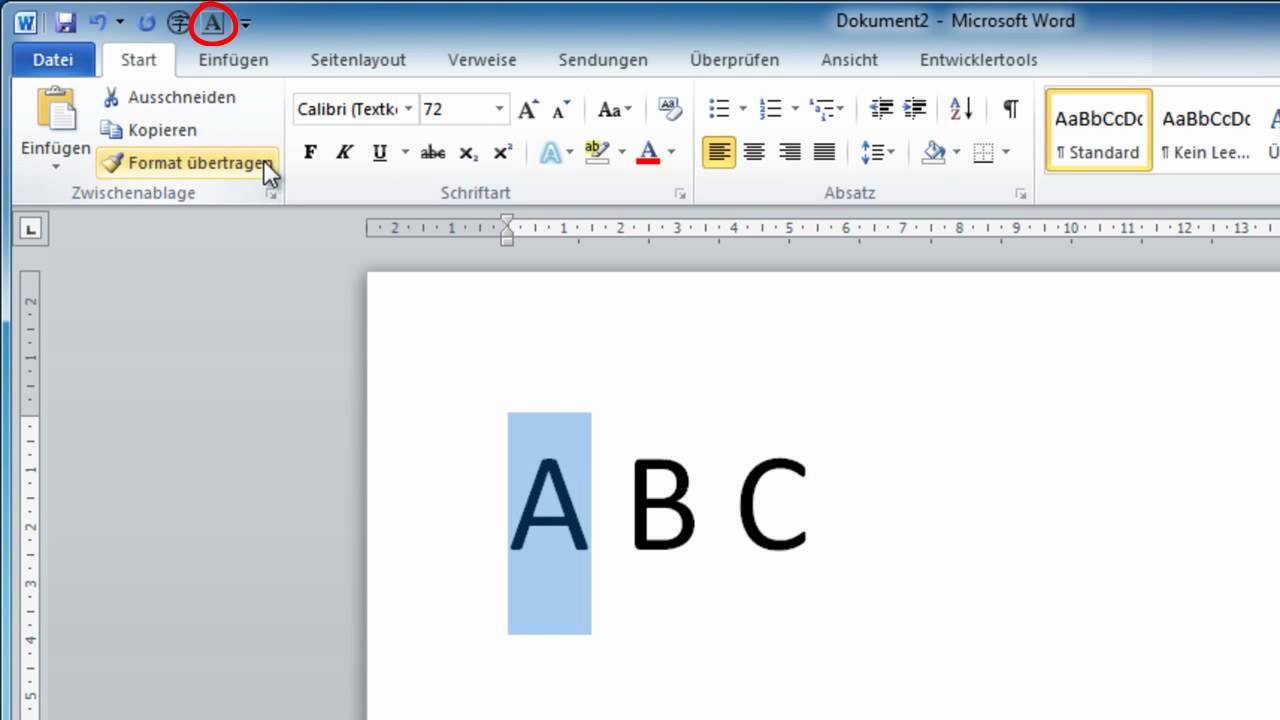Click the large Einfügen paste icon
The height and width of the screenshot is (720, 1280).
57,108
